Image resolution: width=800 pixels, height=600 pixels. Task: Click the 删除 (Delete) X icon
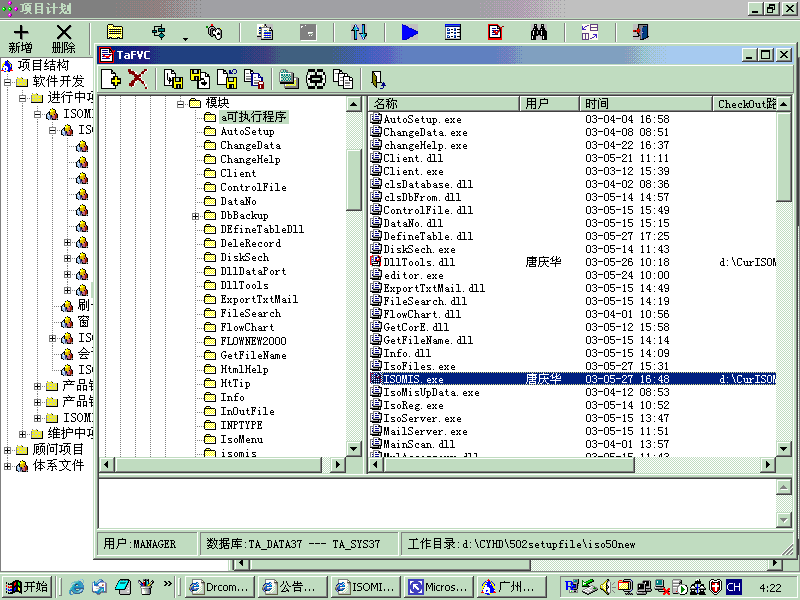pyautogui.click(x=63, y=33)
